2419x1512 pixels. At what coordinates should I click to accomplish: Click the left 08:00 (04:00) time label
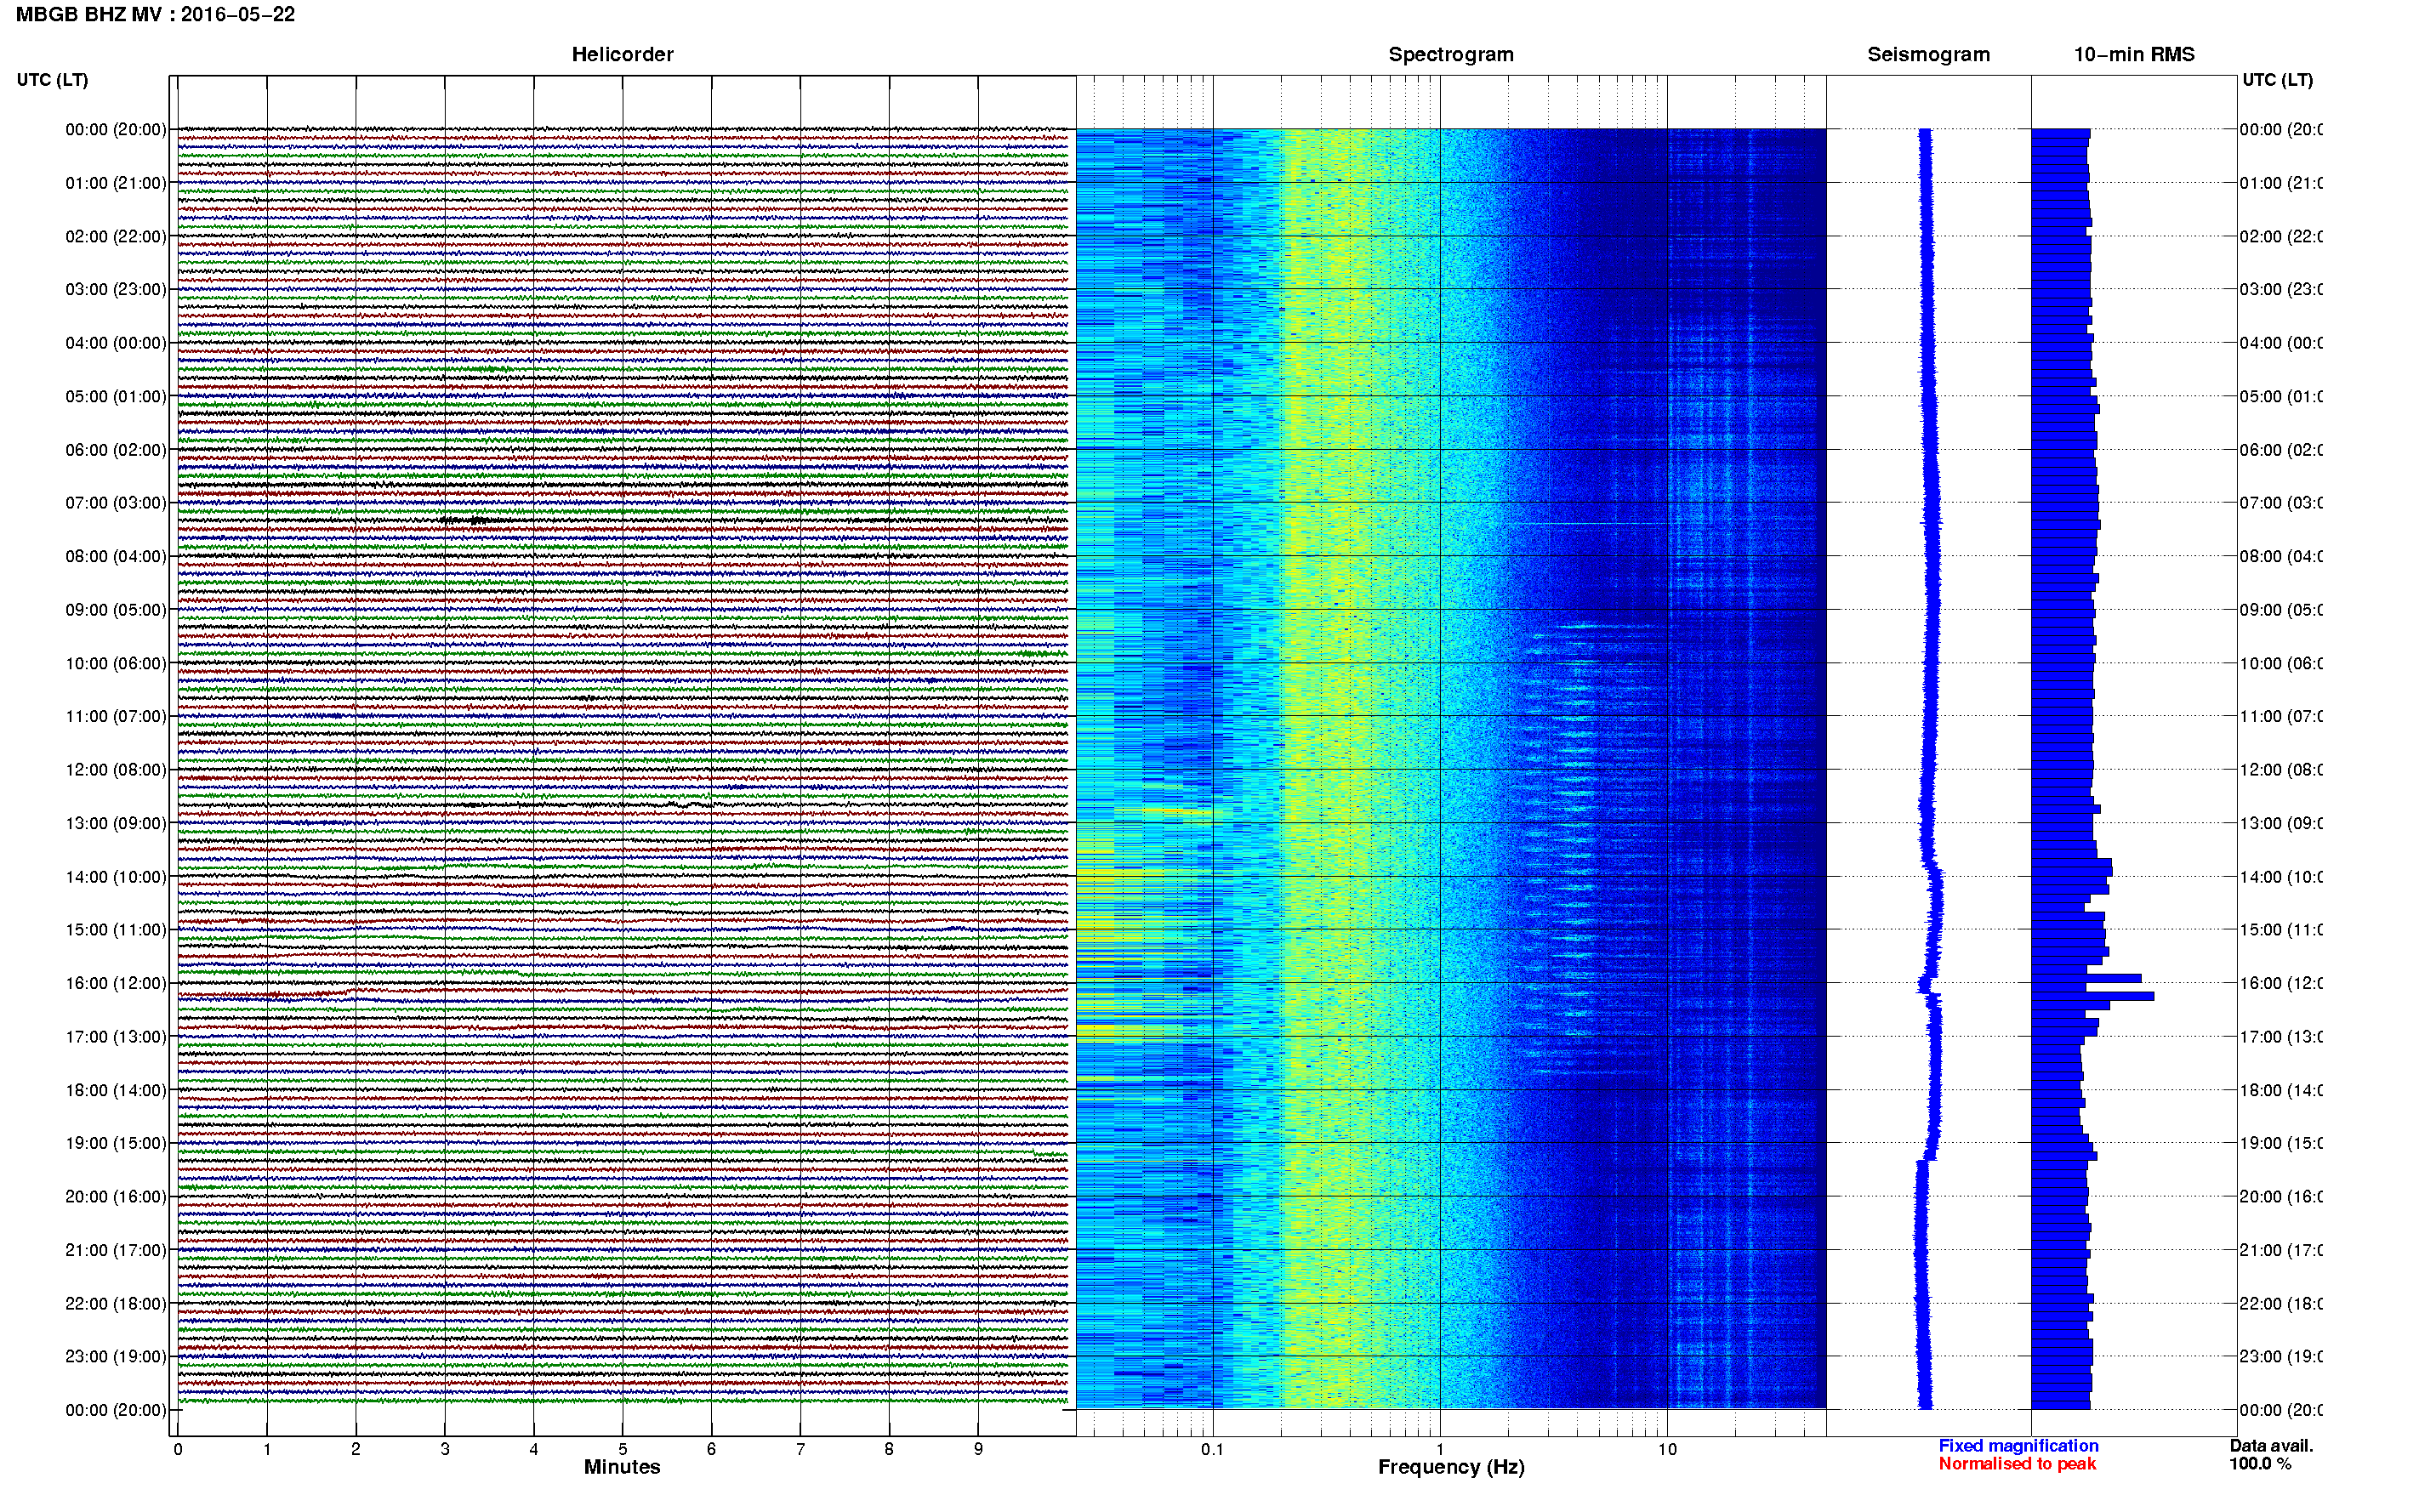pyautogui.click(x=116, y=557)
